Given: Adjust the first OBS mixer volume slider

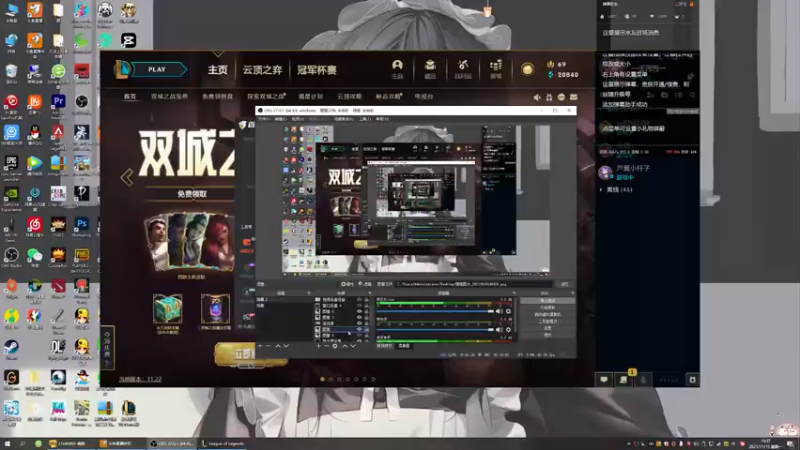Looking at the screenshot, I should 435,311.
